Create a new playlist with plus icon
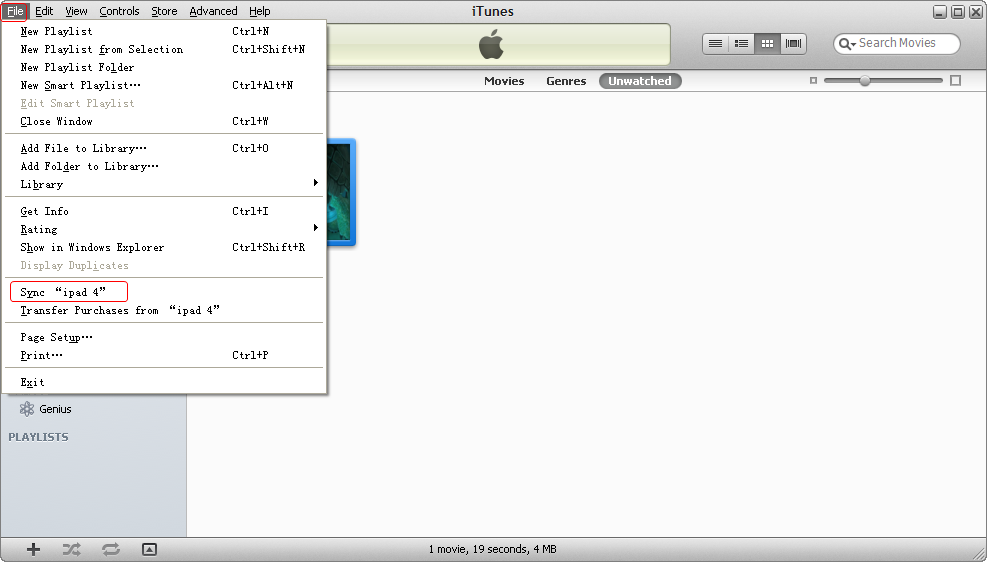987x562 pixels. pos(33,549)
